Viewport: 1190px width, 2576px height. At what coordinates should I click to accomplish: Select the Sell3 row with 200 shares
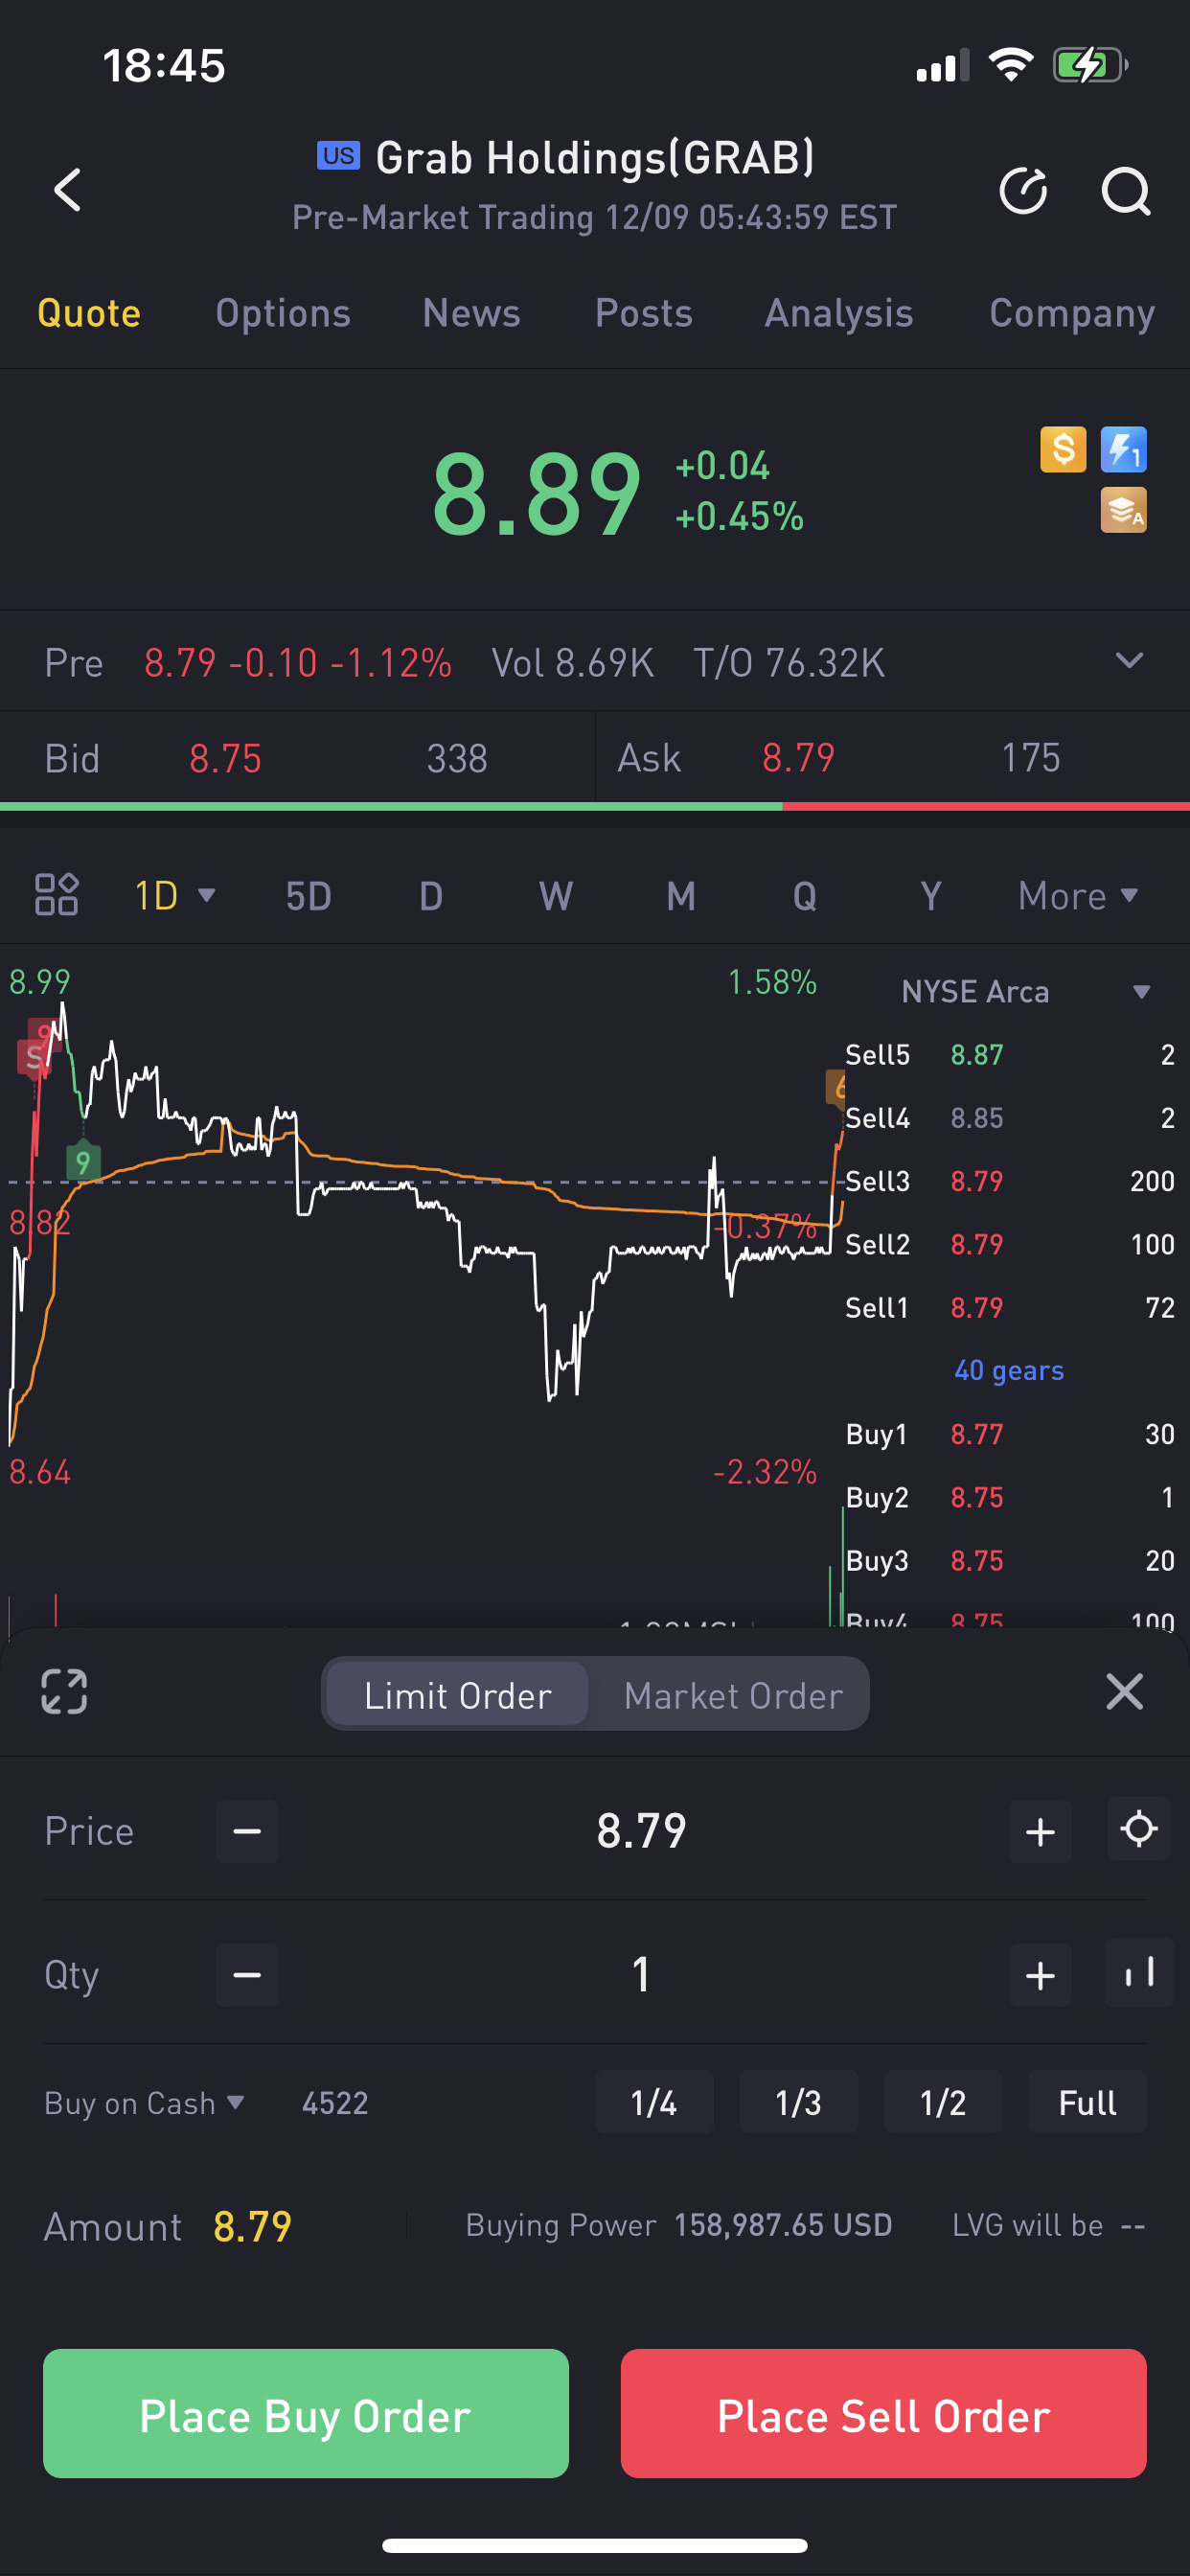[1010, 1181]
